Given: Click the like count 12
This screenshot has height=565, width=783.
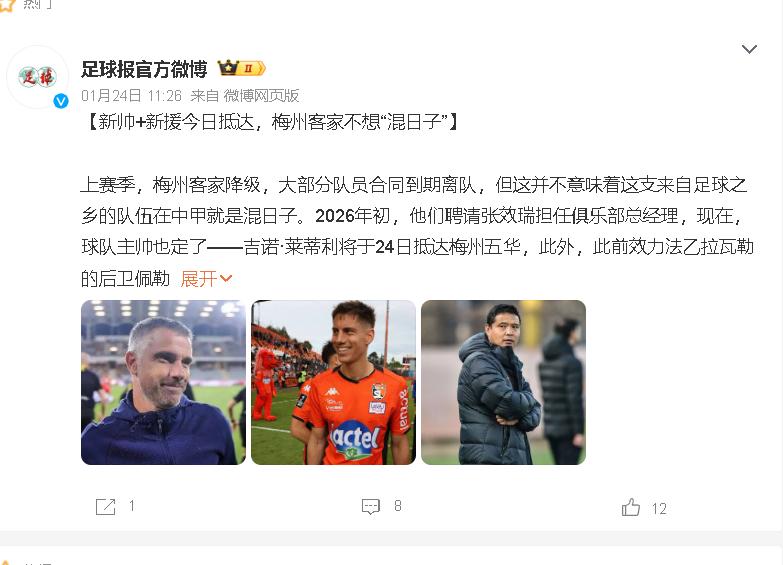Looking at the screenshot, I should pos(659,509).
